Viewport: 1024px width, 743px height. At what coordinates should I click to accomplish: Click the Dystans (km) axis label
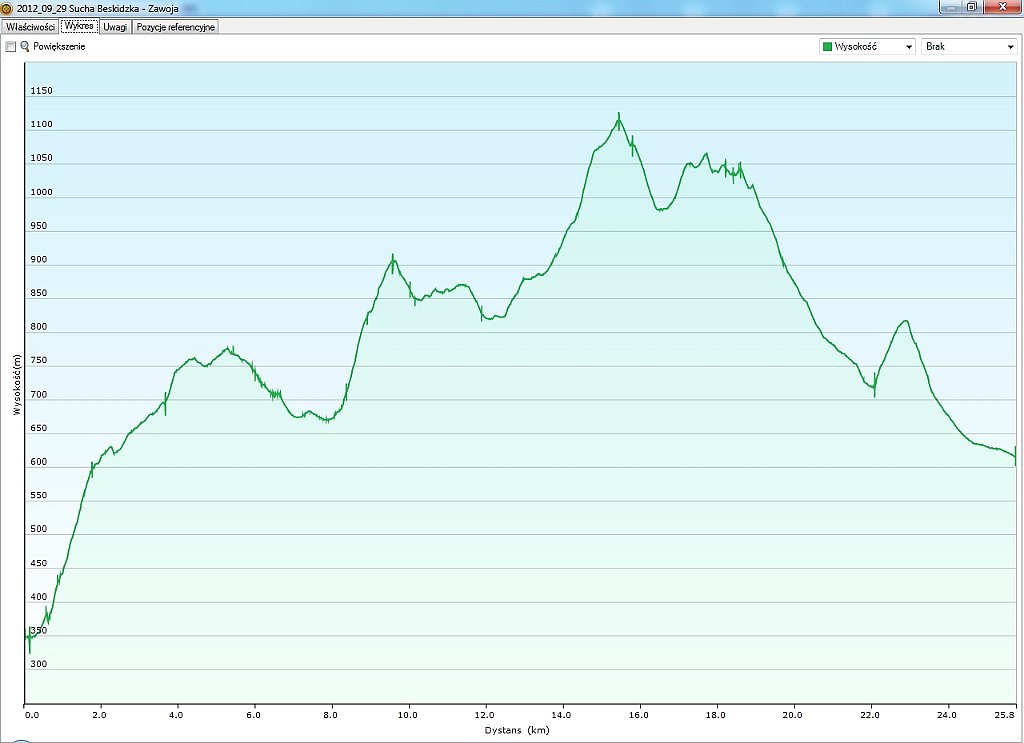click(x=519, y=730)
